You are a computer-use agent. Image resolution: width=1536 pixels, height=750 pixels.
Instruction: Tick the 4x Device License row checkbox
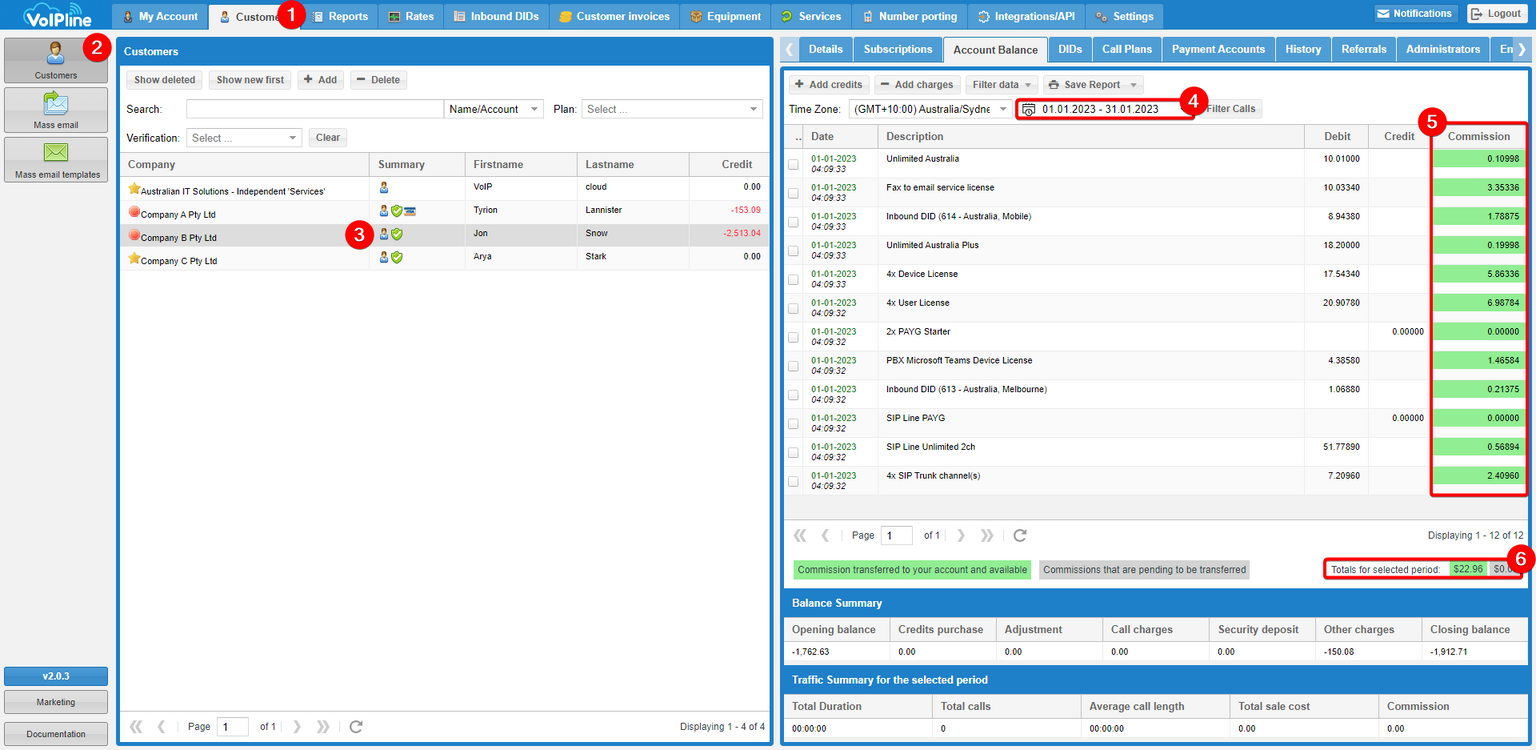click(793, 280)
